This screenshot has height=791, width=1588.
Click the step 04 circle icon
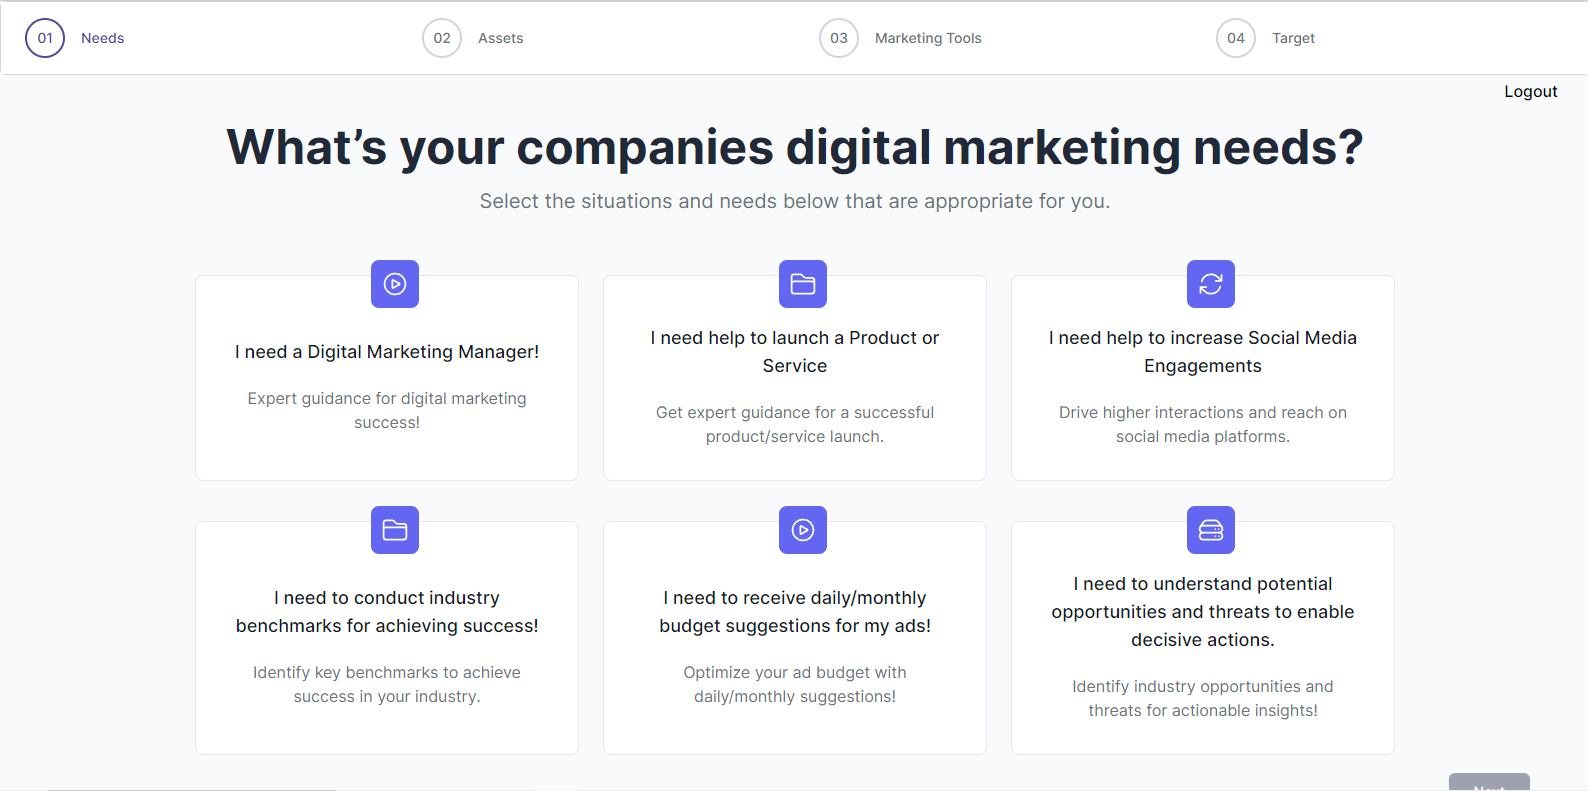point(1236,38)
